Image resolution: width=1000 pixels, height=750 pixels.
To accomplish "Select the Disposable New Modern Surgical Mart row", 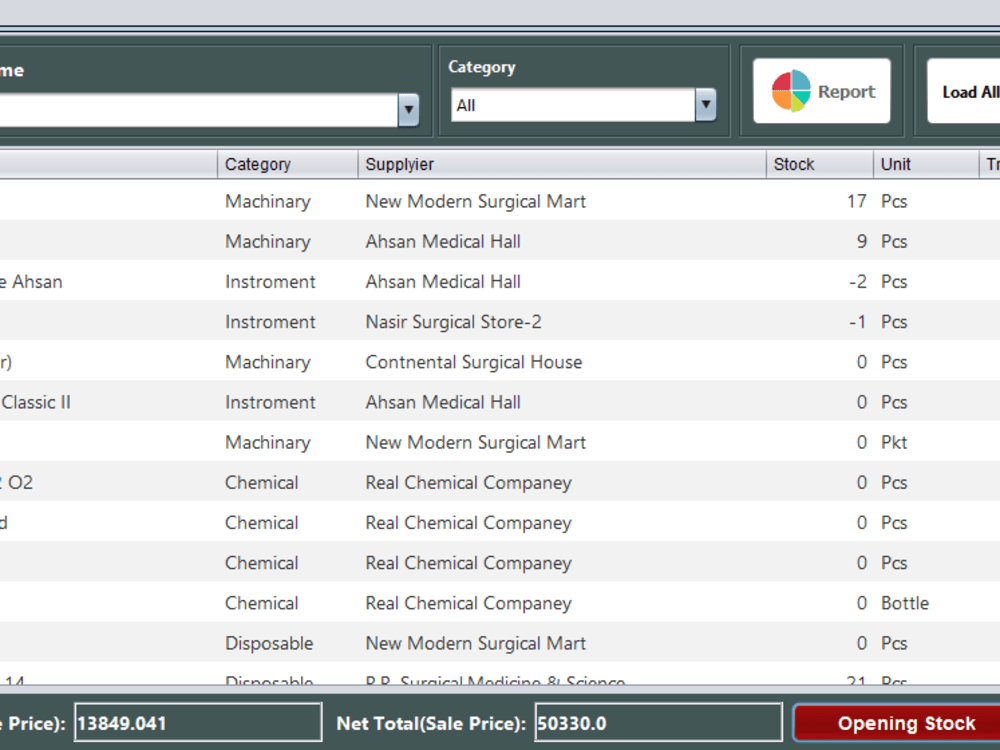I will tap(500, 643).
